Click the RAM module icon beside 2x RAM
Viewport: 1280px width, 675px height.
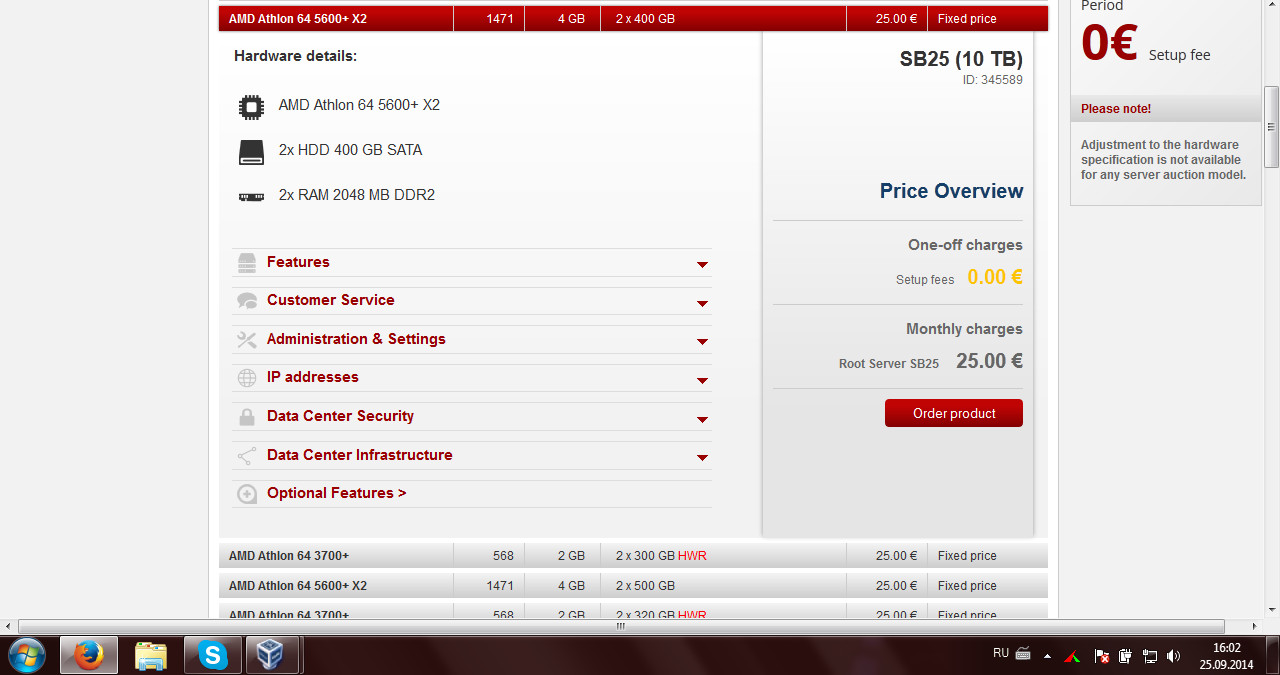tap(250, 196)
